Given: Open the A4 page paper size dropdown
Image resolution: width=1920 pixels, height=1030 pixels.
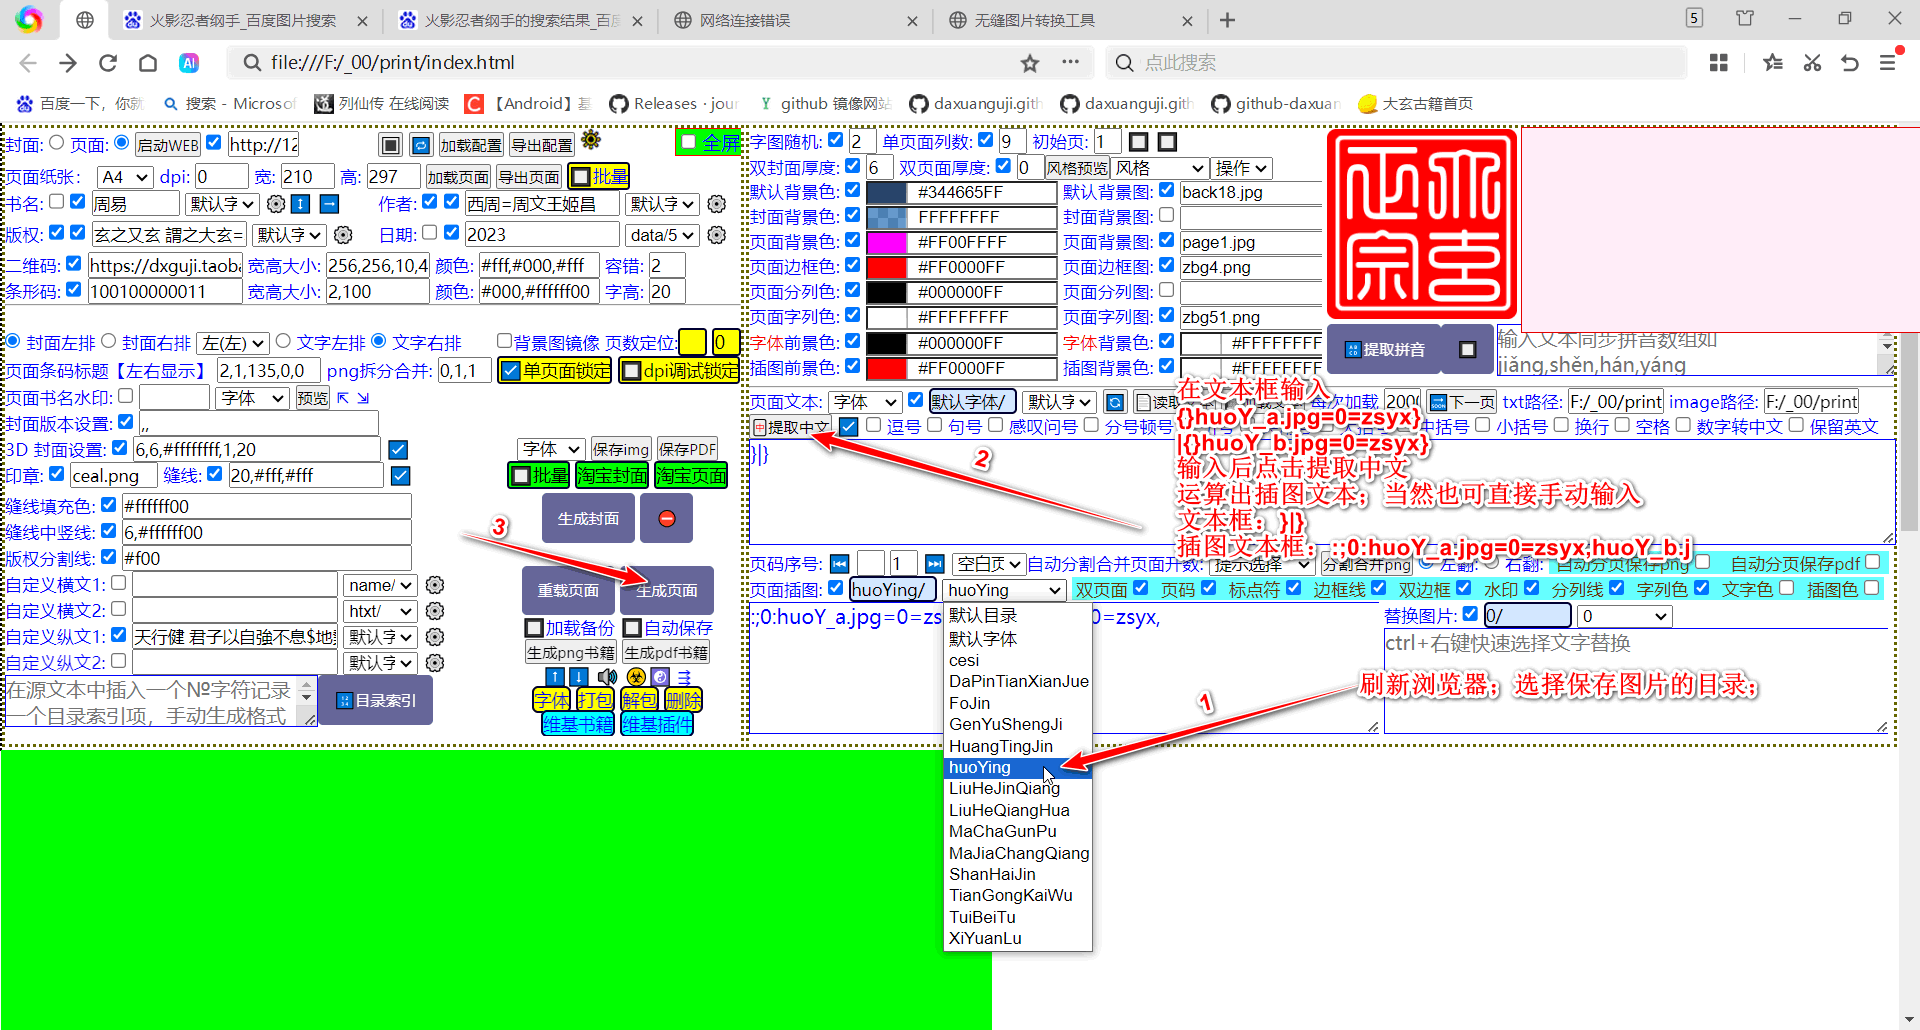Looking at the screenshot, I should [125, 177].
